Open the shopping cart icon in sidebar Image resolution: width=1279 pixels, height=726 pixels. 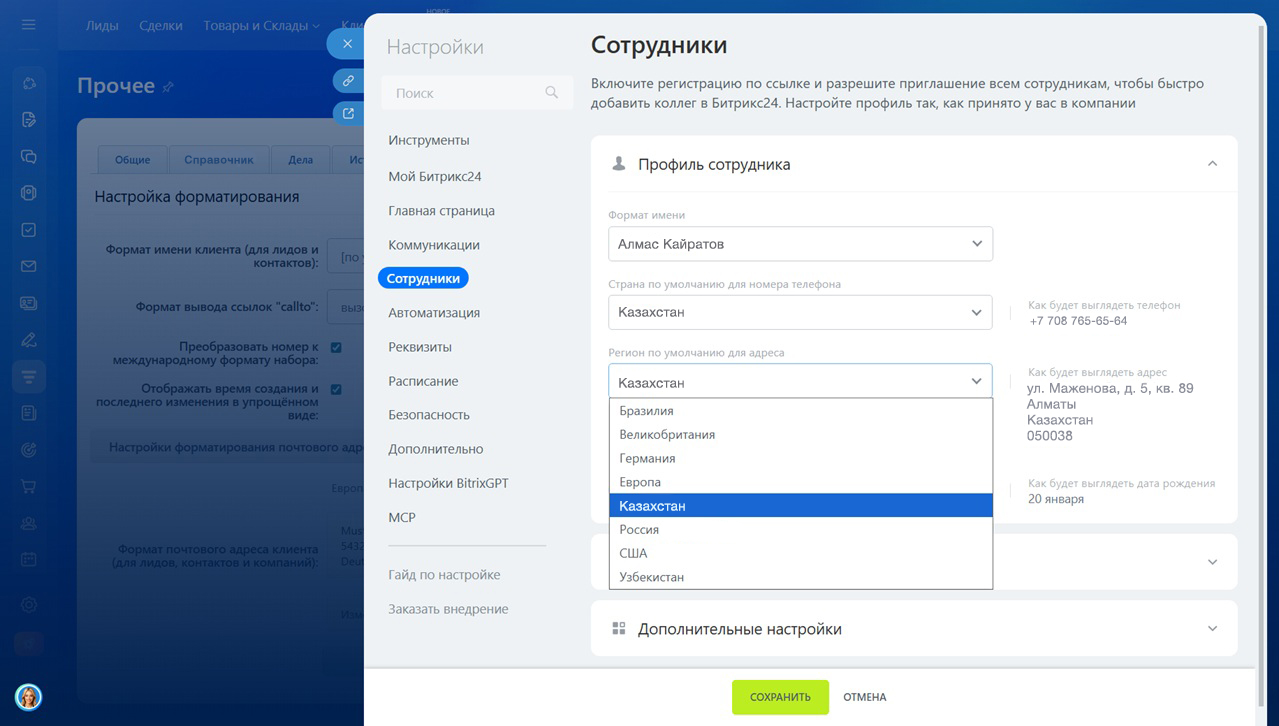tap(29, 487)
